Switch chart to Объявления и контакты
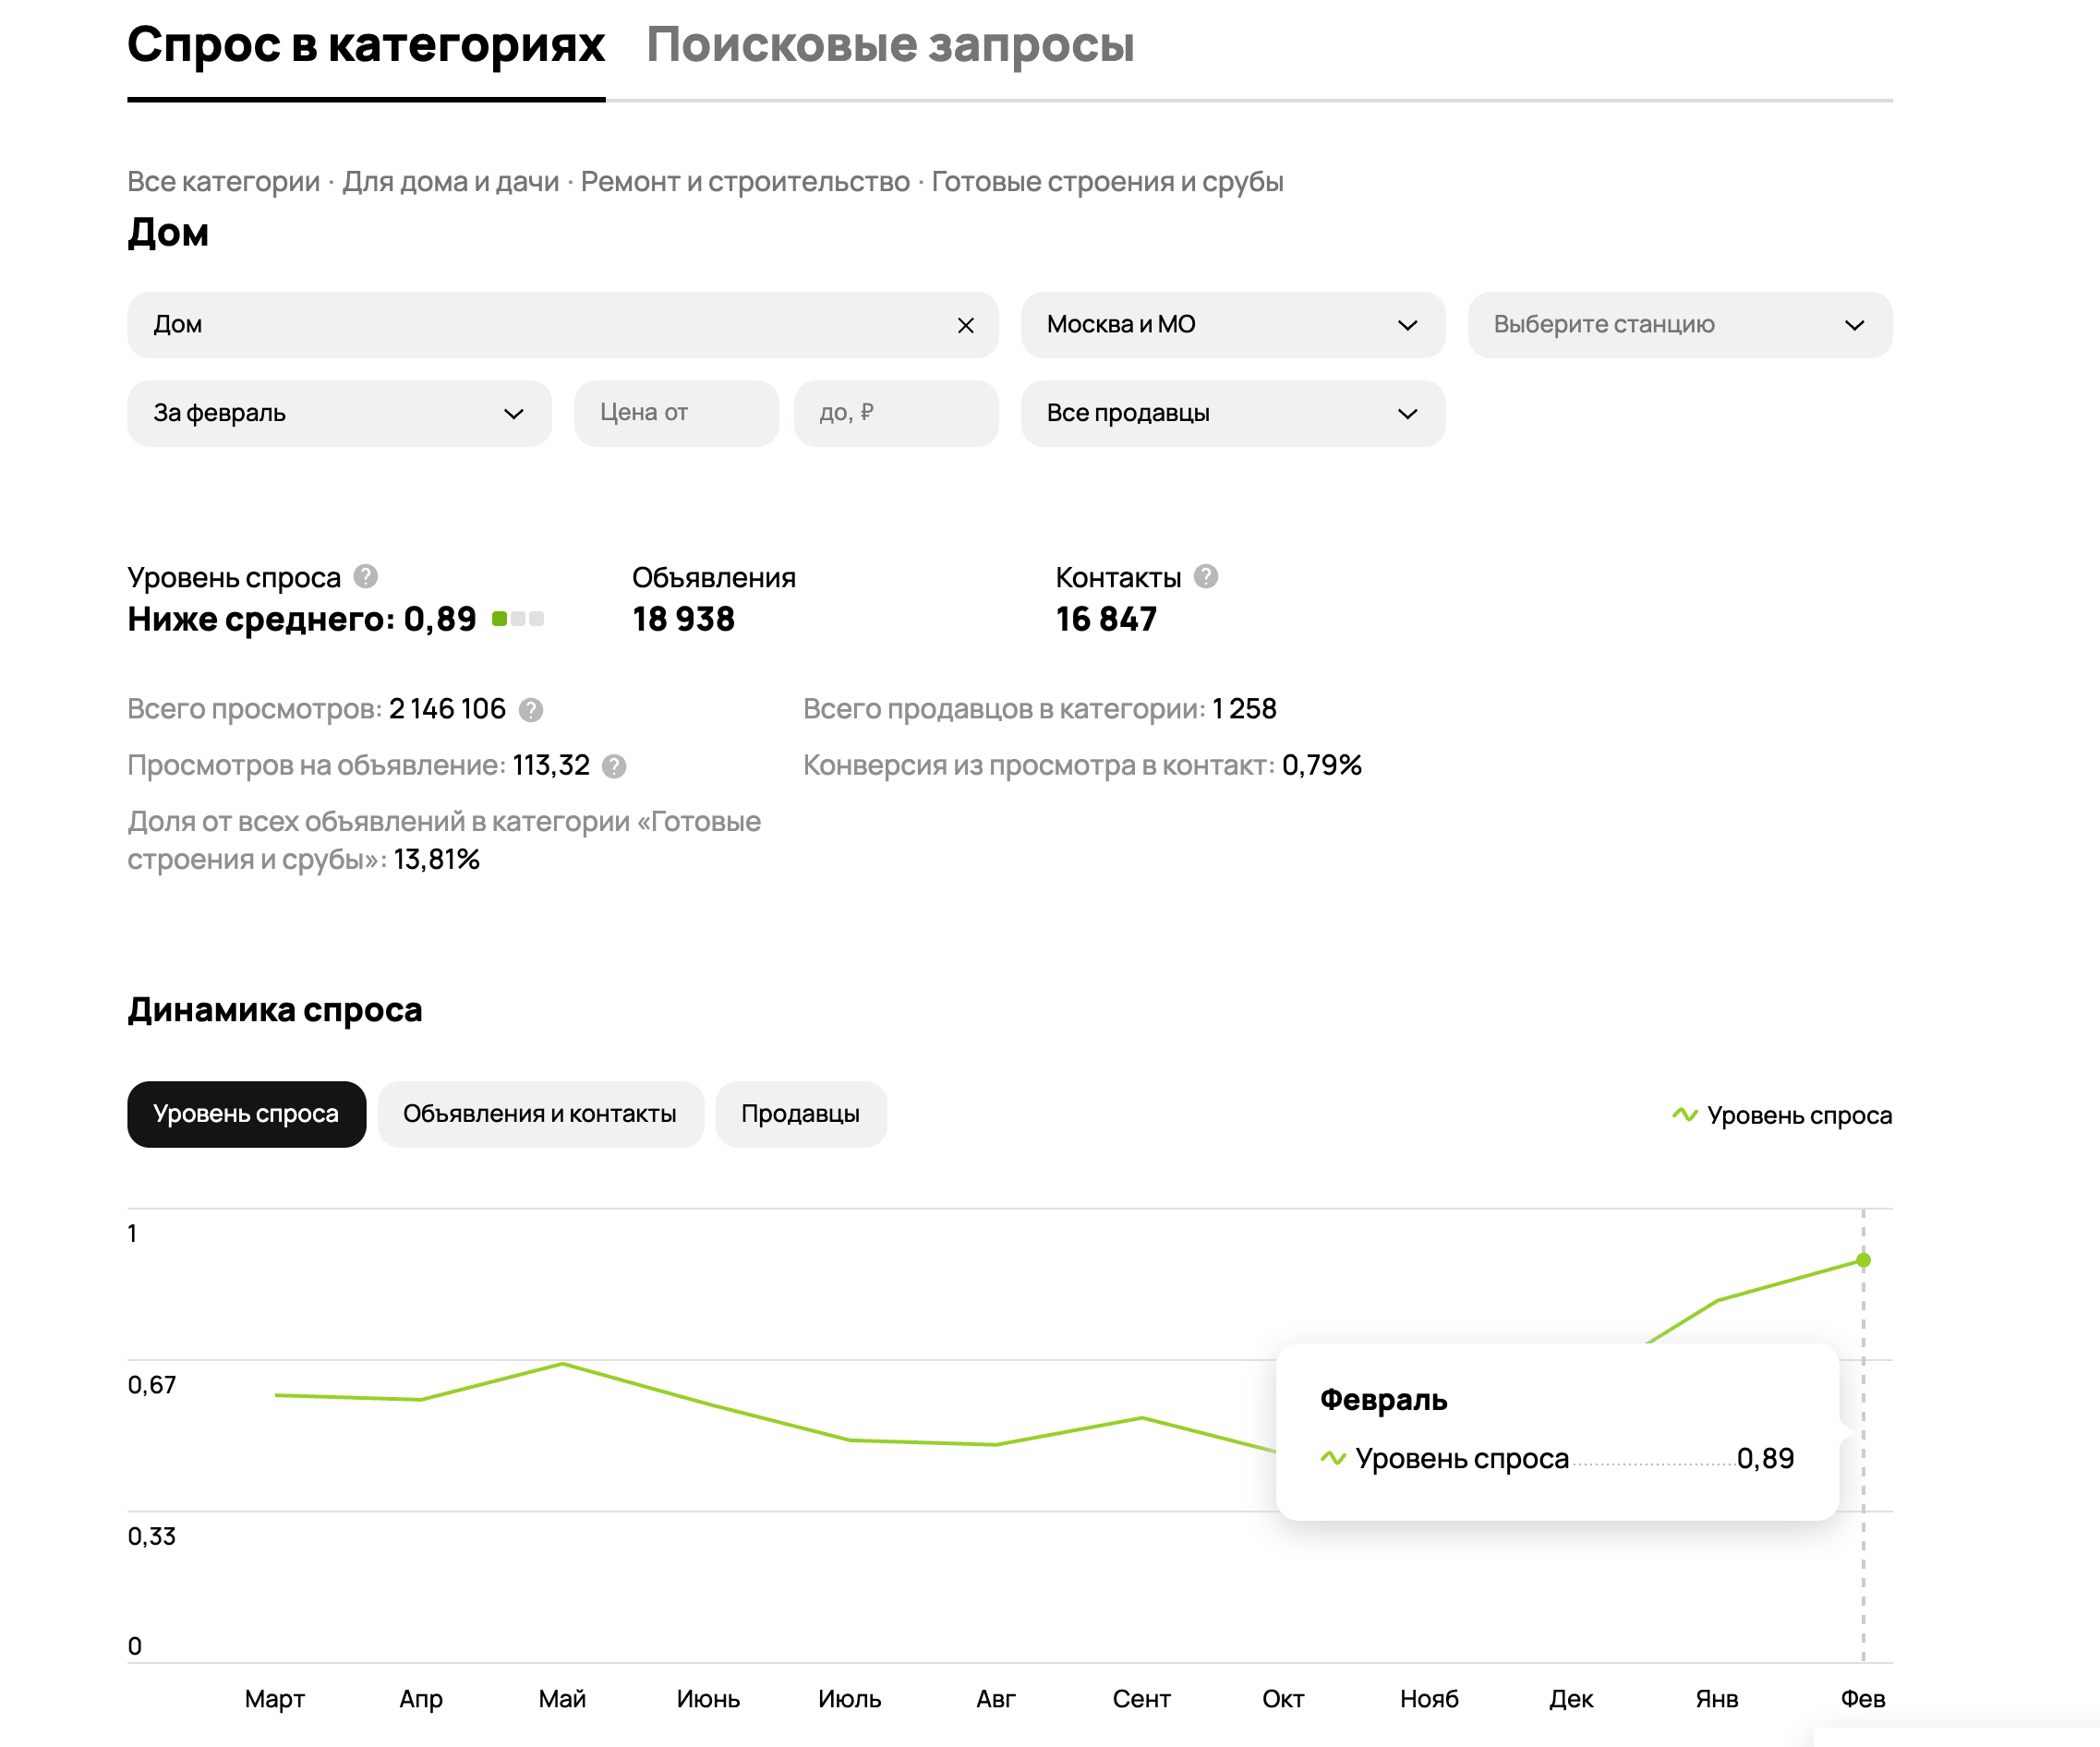The image size is (2100, 1747). pos(540,1114)
